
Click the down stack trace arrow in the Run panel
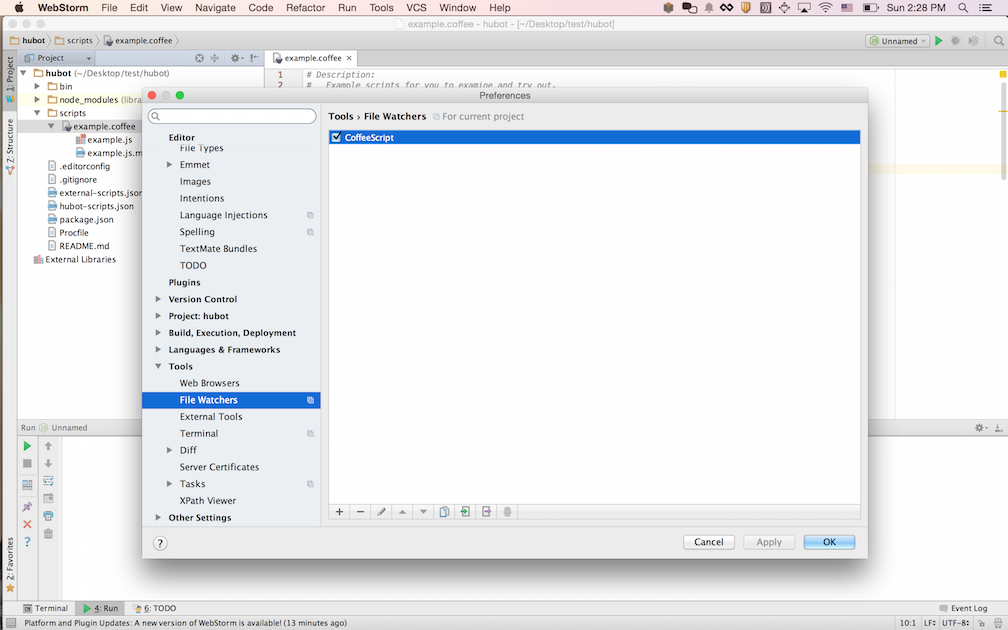[48, 463]
